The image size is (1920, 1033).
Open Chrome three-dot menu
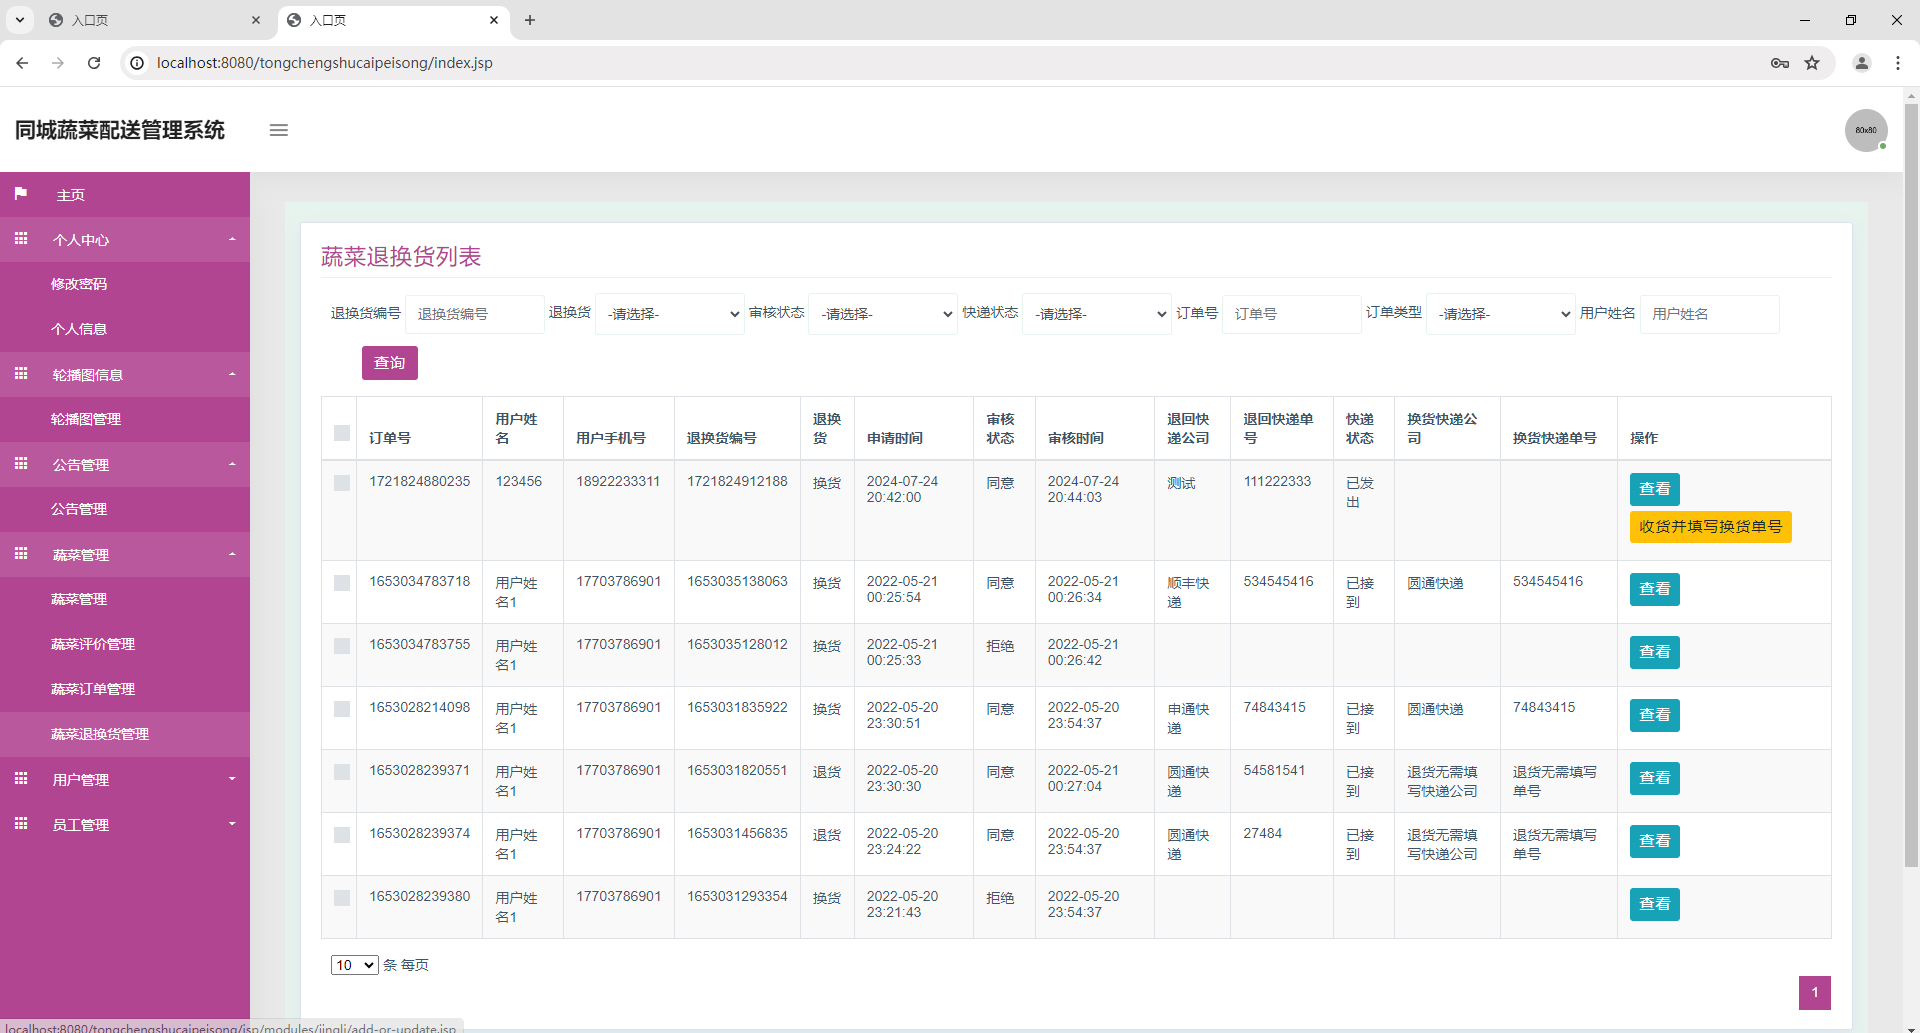(x=1898, y=63)
